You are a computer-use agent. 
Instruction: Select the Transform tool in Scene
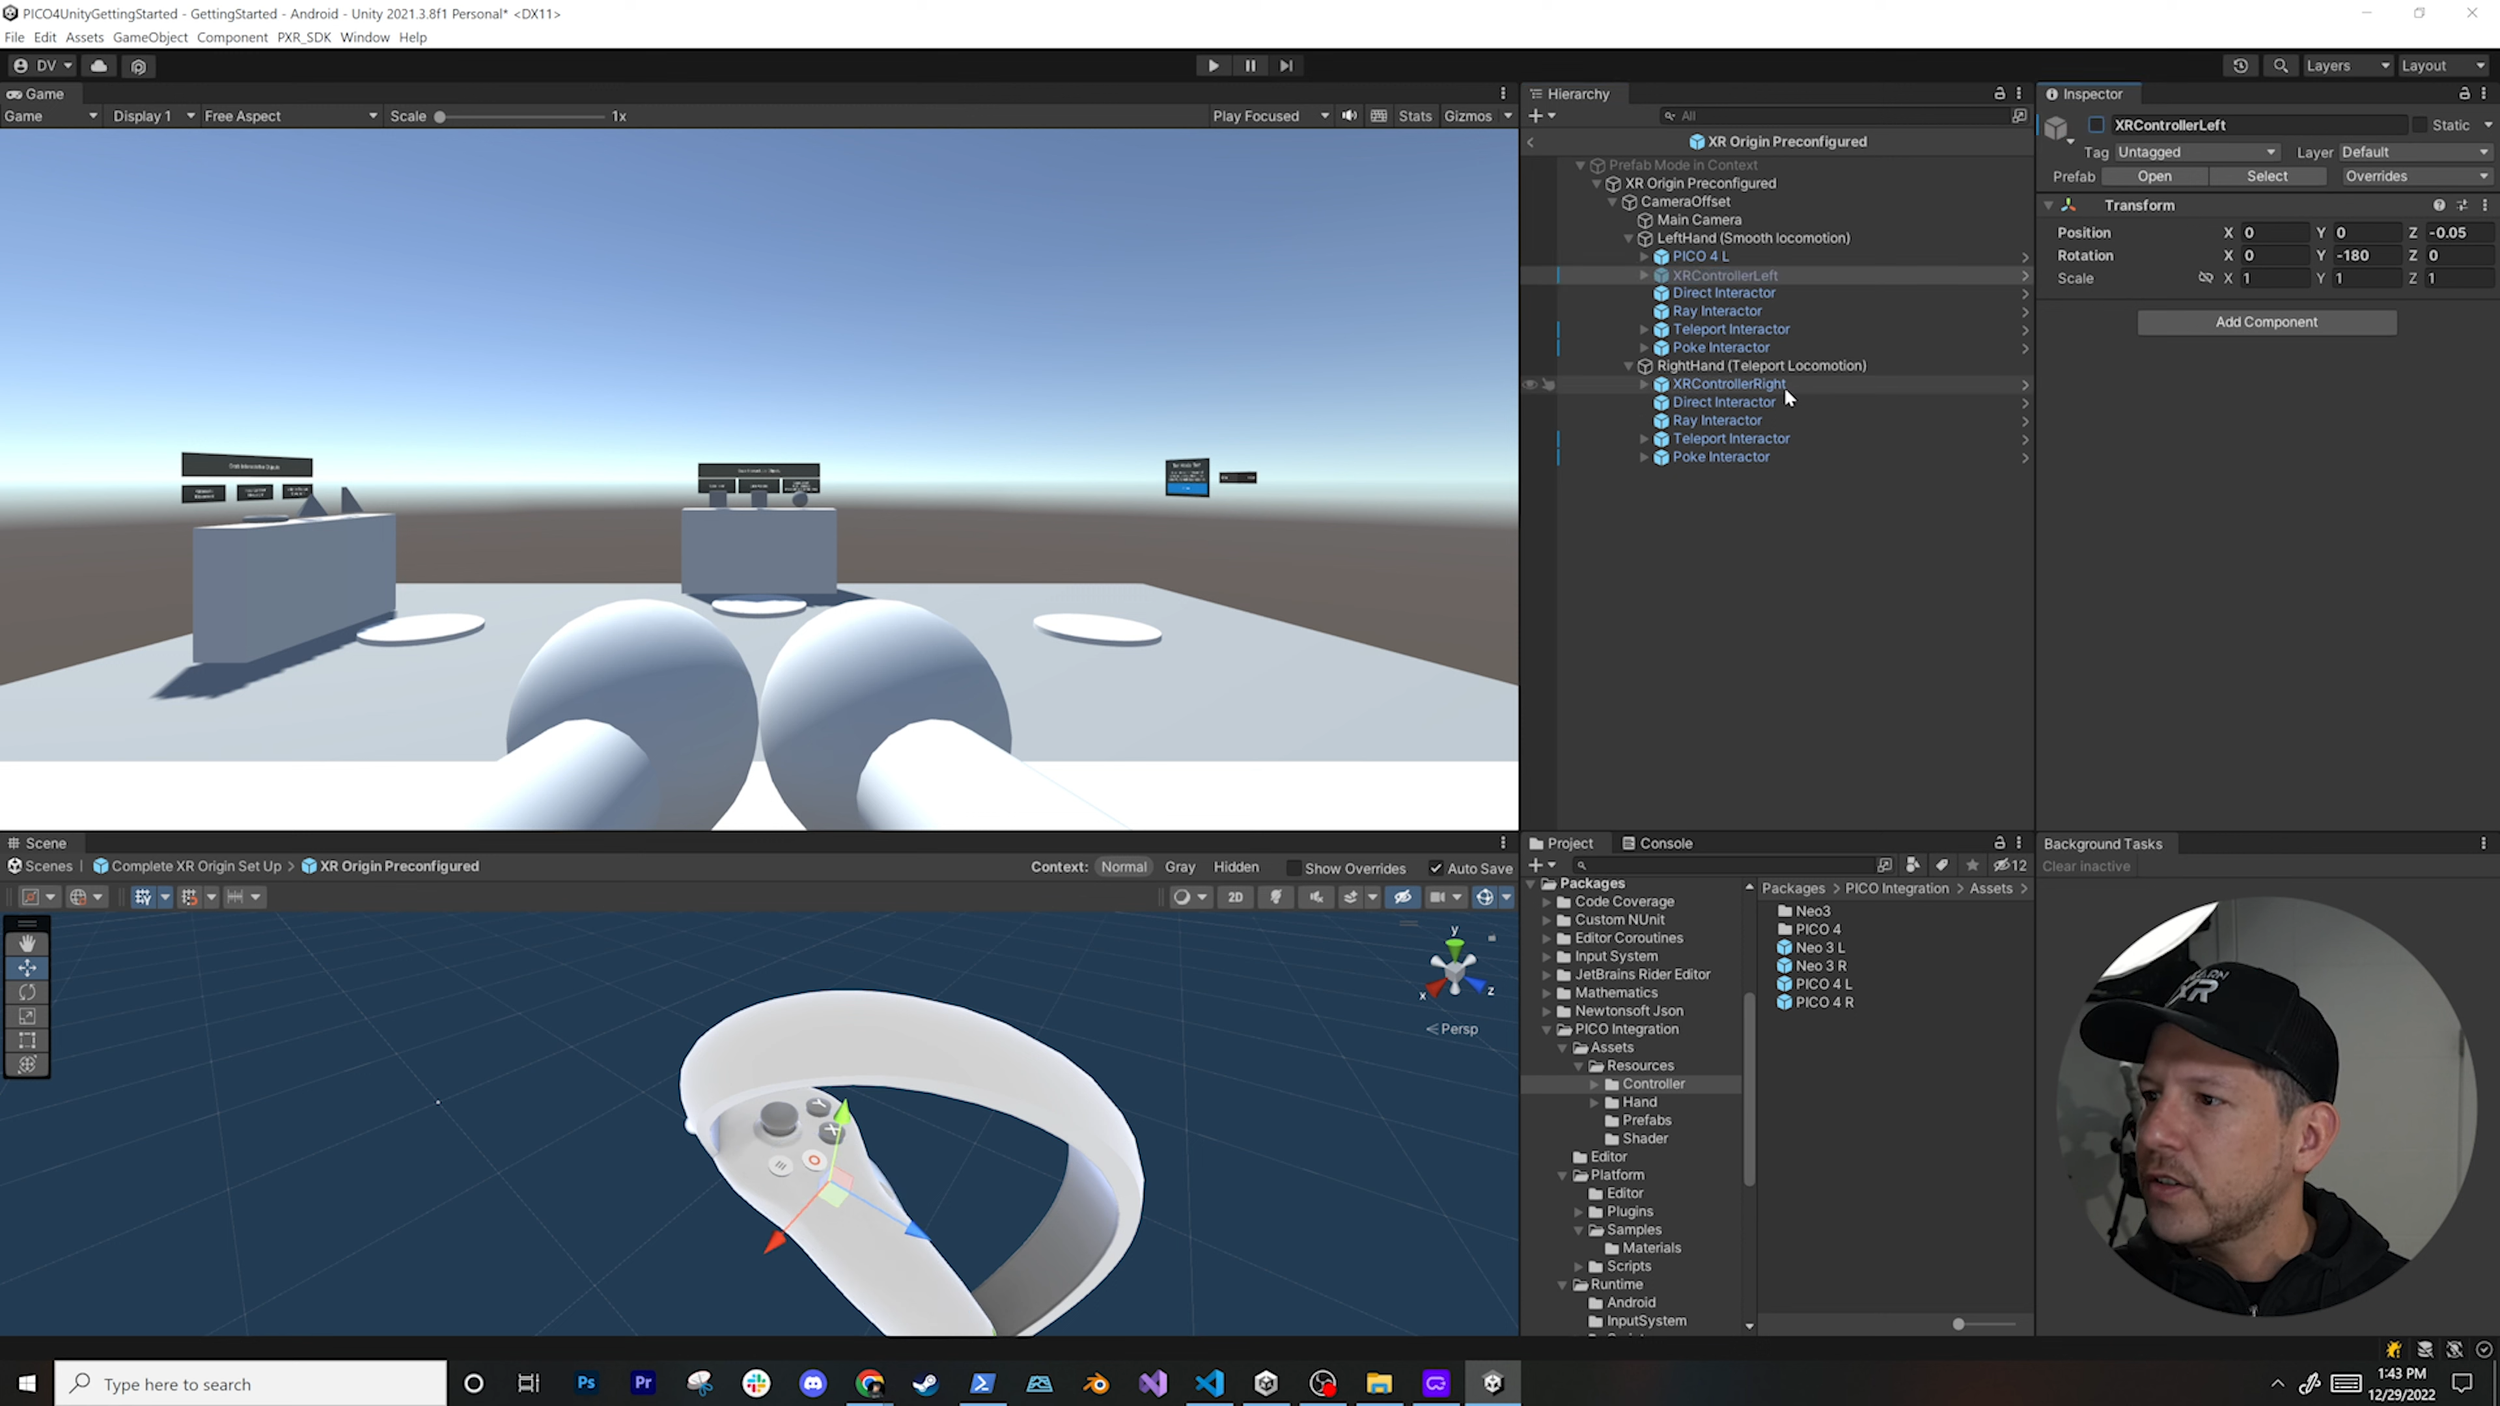pyautogui.click(x=27, y=1064)
